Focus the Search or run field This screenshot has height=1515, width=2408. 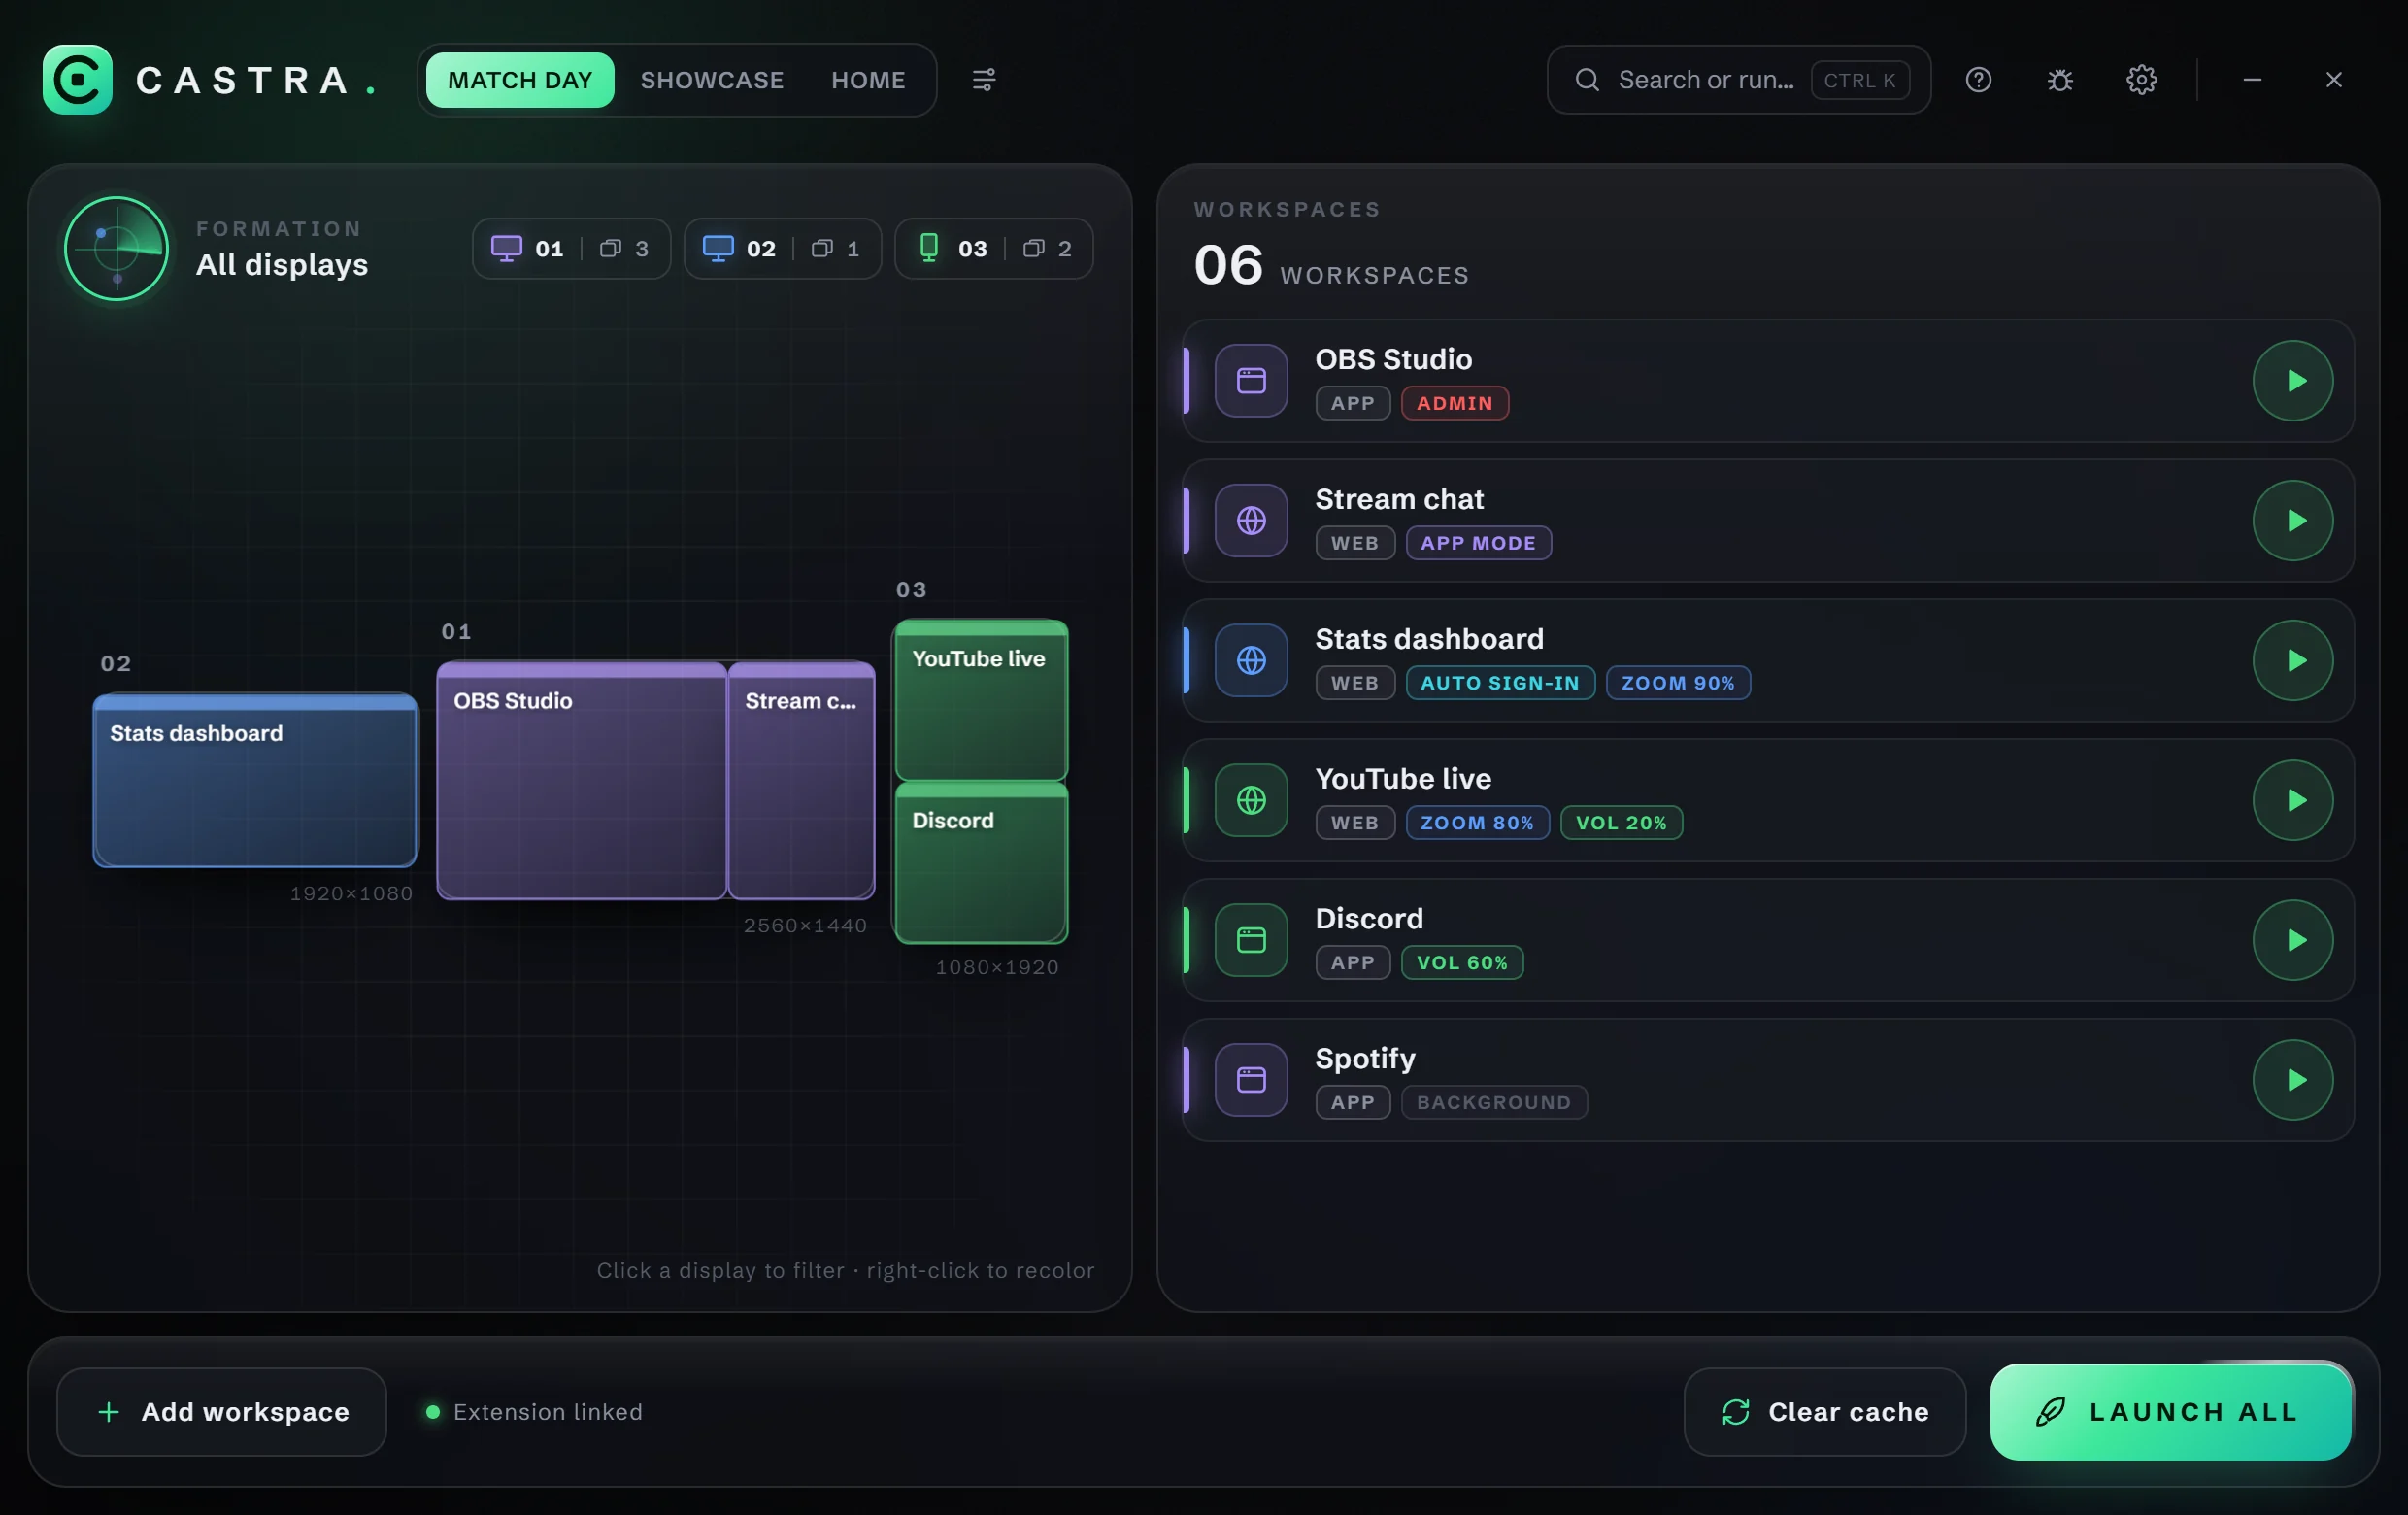1739,80
